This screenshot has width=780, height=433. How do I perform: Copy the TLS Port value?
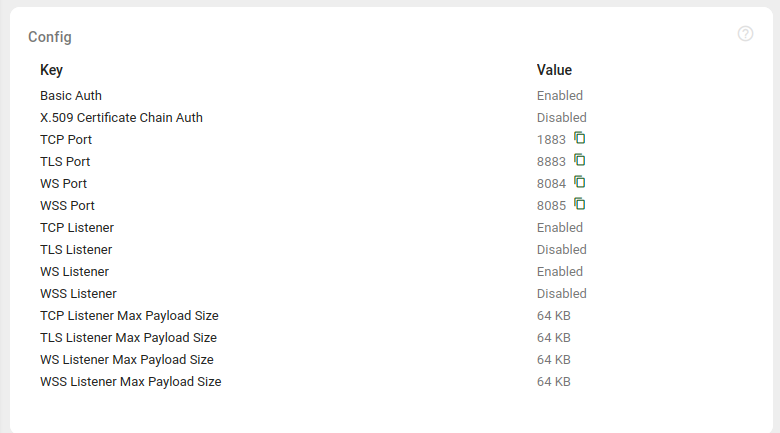tap(580, 160)
